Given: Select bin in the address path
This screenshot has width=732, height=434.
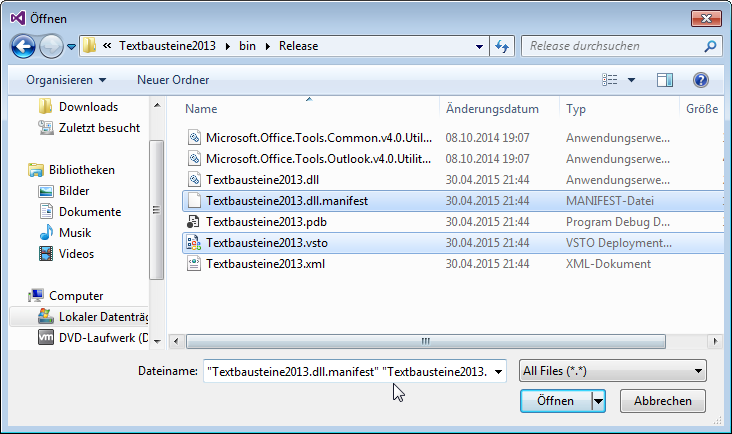Looking at the screenshot, I should (x=247, y=46).
